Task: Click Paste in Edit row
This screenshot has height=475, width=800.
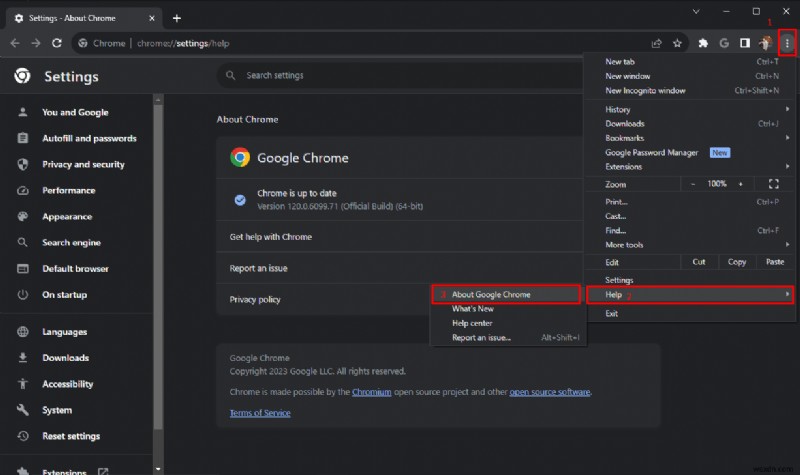Action: pos(774,262)
